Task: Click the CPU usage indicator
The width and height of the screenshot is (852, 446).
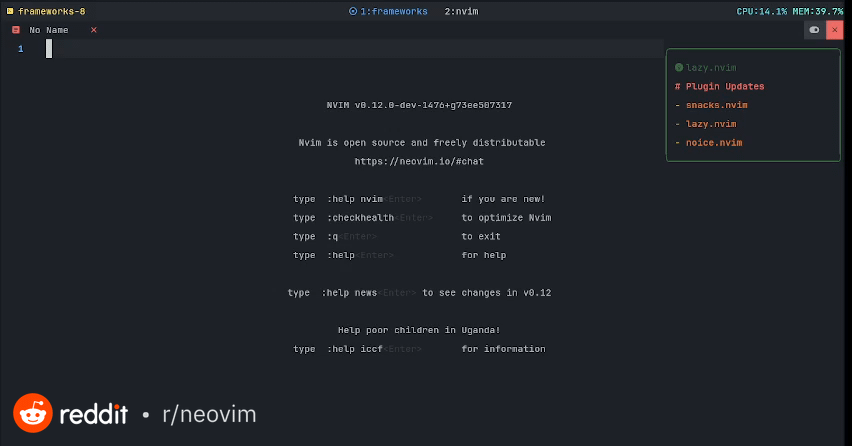Action: 762,11
